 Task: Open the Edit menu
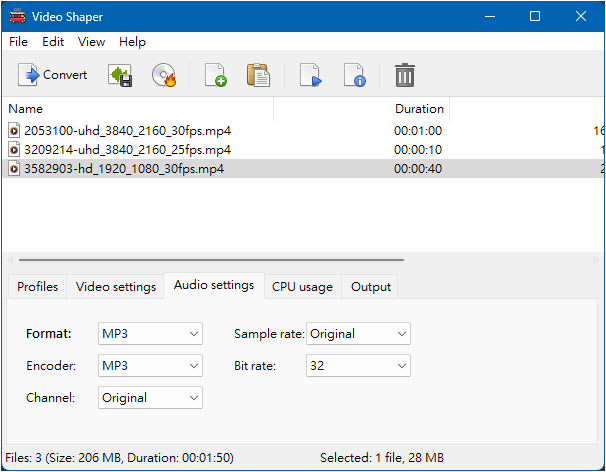pos(53,42)
